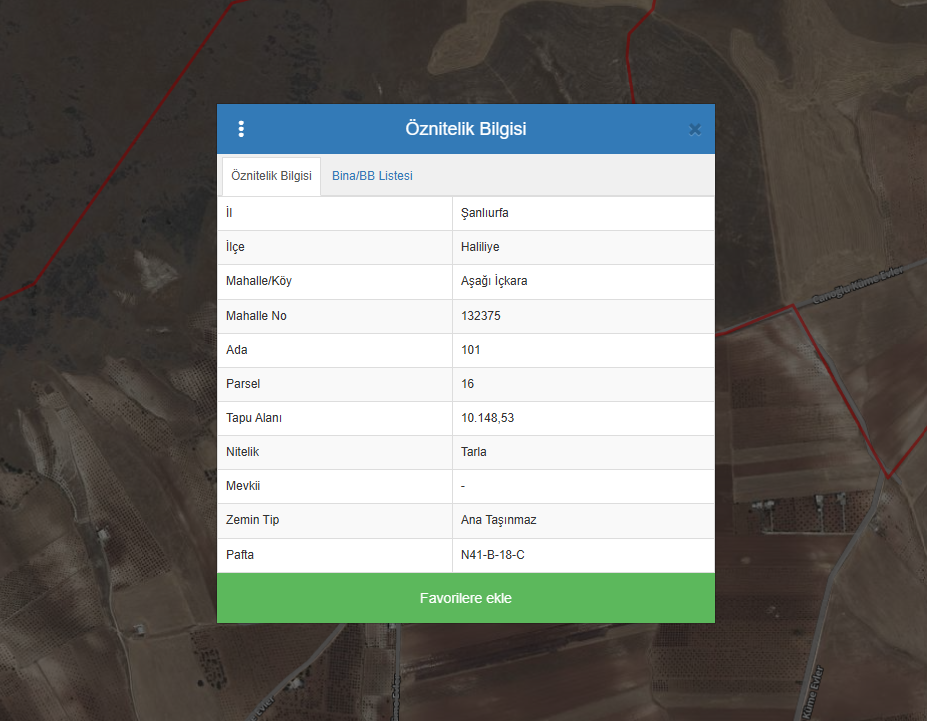Viewport: 927px width, 721px height.
Task: Switch to the Bina/BB Listesi tab
Action: (x=372, y=176)
